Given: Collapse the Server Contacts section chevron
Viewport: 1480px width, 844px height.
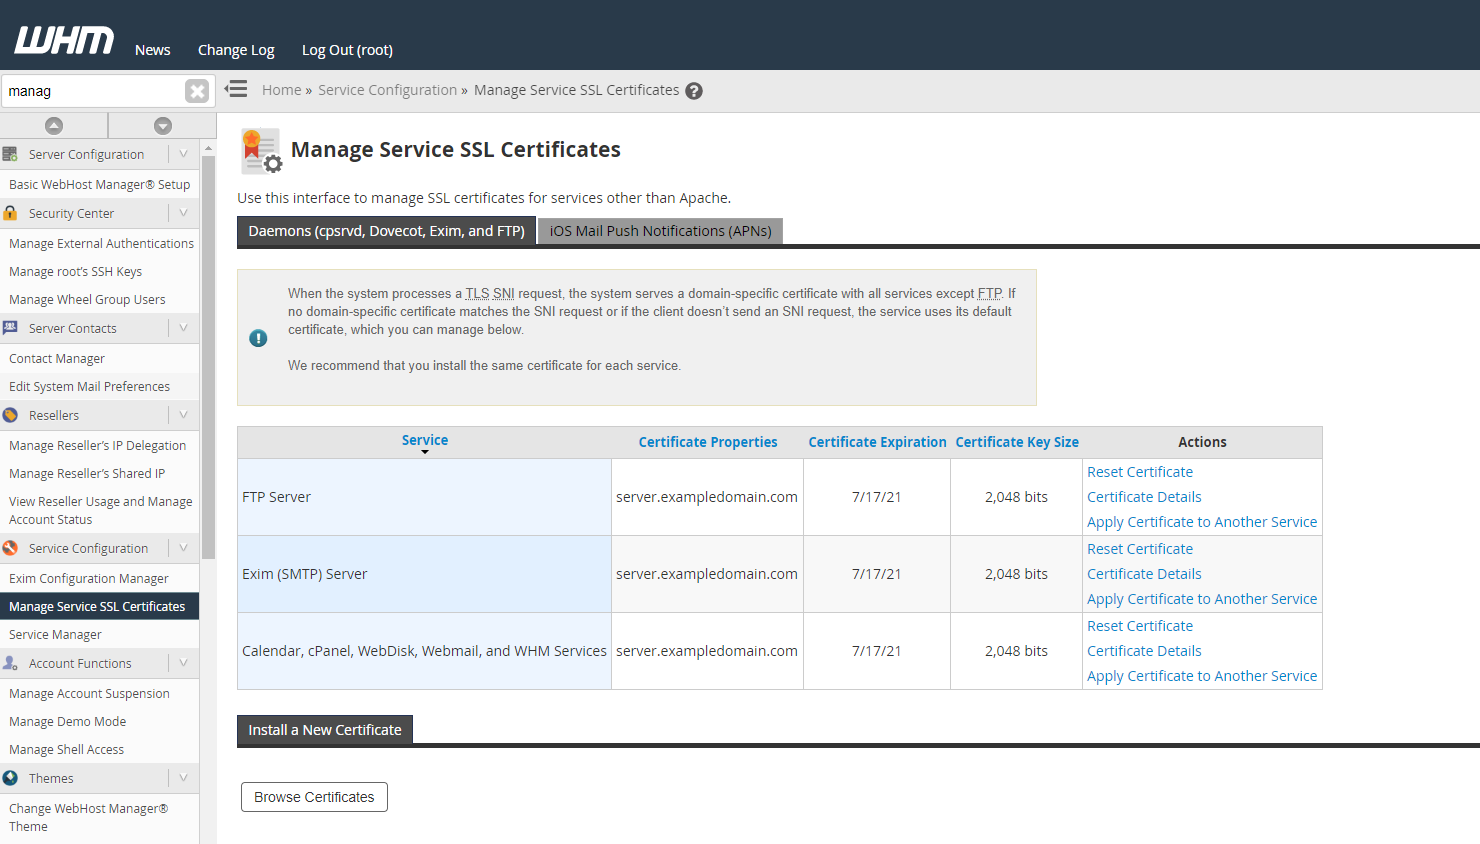Looking at the screenshot, I should click(x=183, y=328).
